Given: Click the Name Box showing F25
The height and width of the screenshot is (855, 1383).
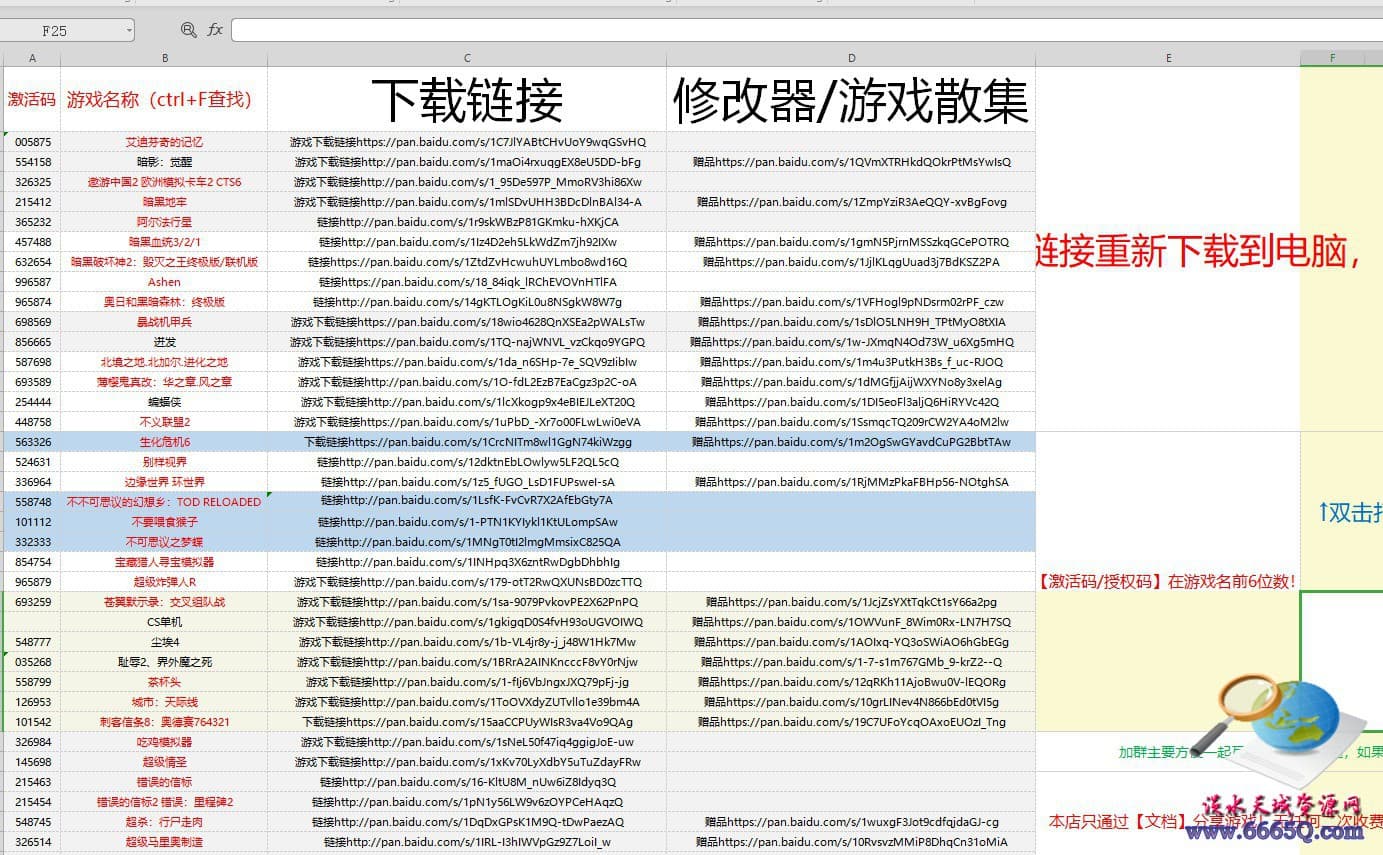Looking at the screenshot, I should click(68, 31).
